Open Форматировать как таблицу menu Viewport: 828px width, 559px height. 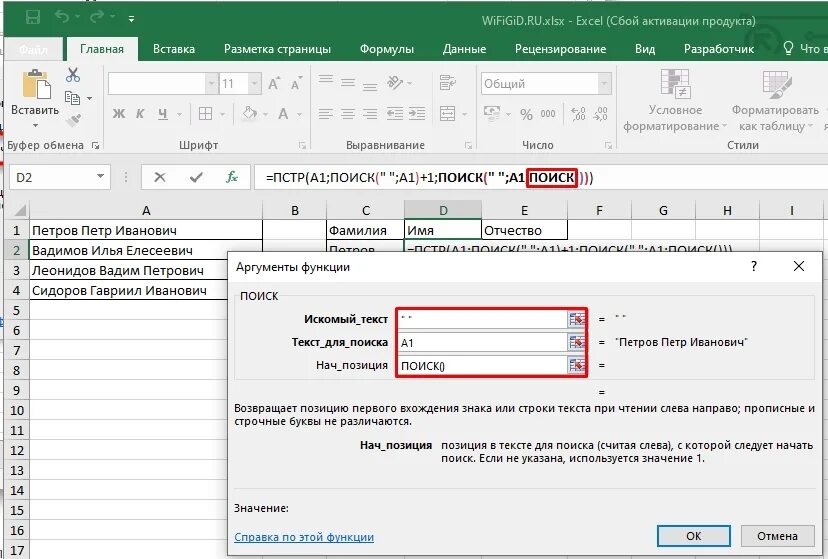click(x=774, y=100)
